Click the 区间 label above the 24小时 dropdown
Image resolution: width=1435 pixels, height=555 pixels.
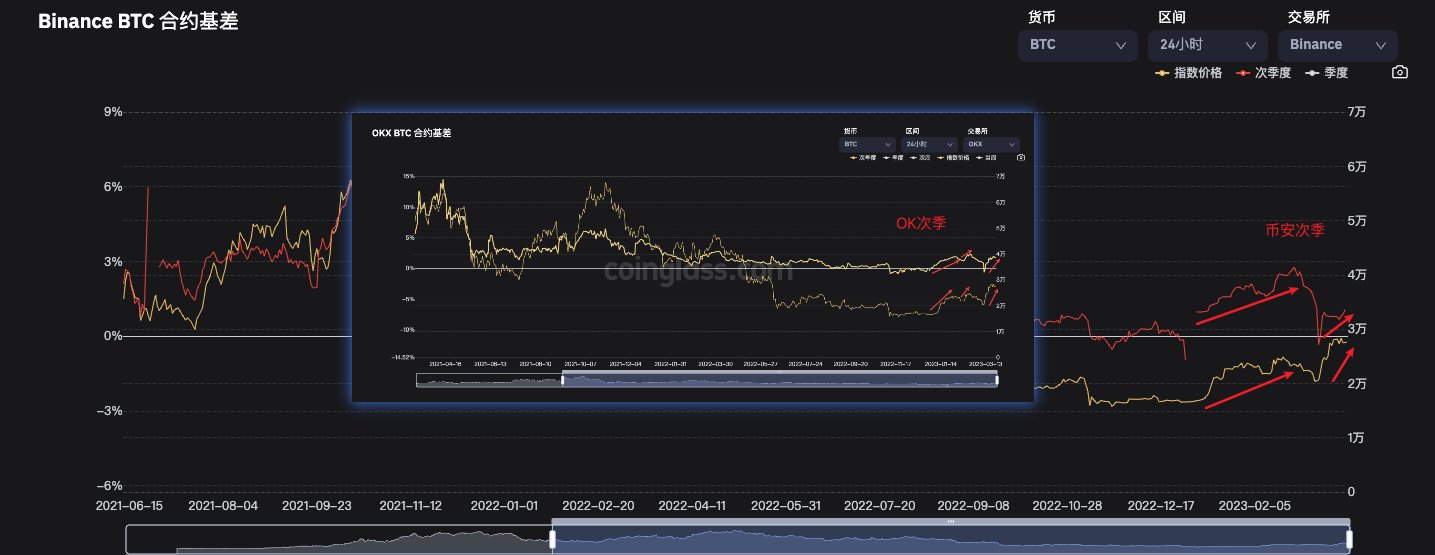pos(1172,16)
